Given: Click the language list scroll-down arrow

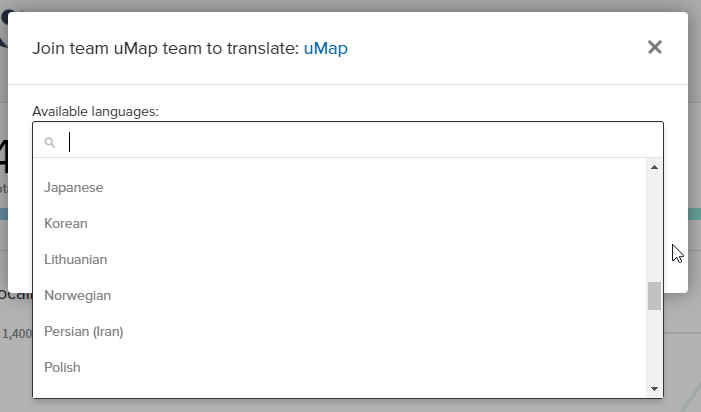Looking at the screenshot, I should (654, 388).
